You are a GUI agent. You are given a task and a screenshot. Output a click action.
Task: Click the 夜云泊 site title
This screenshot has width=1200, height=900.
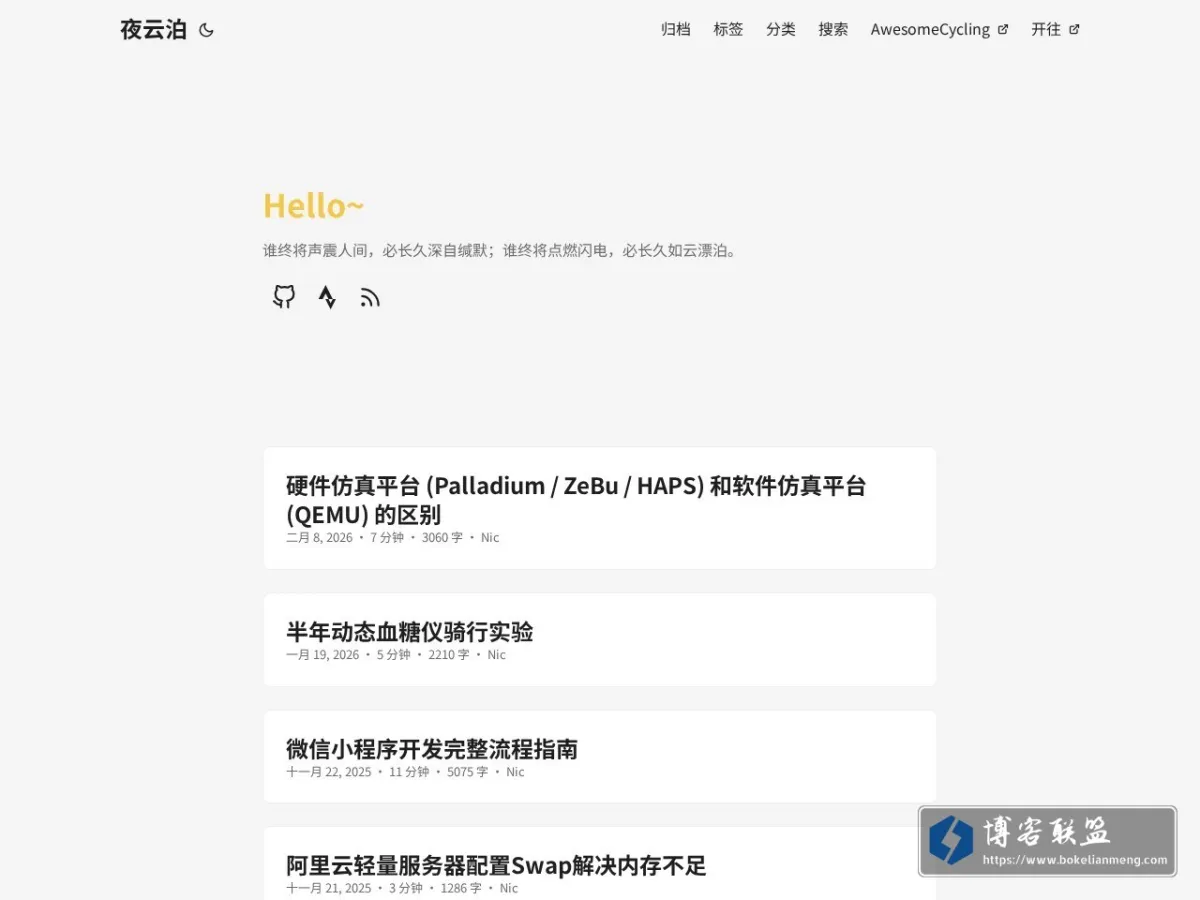coord(153,30)
